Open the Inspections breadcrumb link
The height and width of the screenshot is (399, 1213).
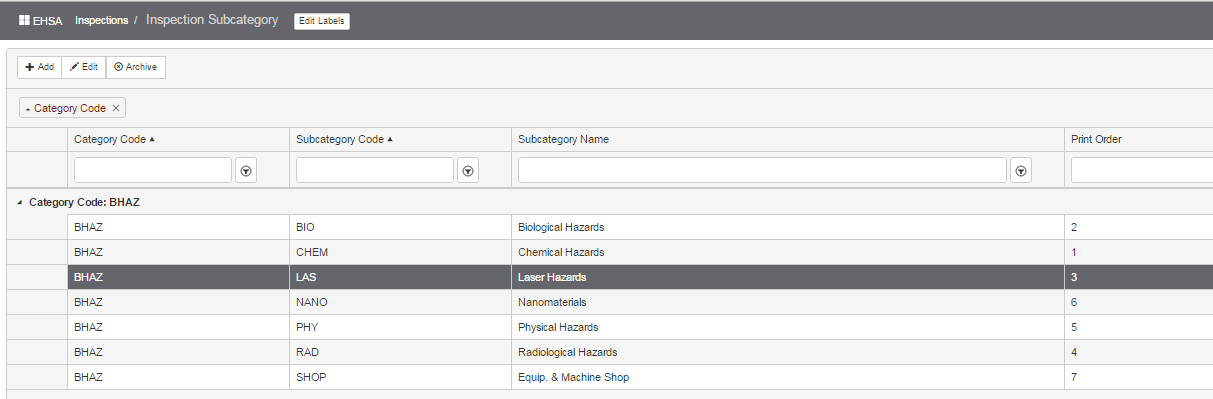[x=101, y=21]
